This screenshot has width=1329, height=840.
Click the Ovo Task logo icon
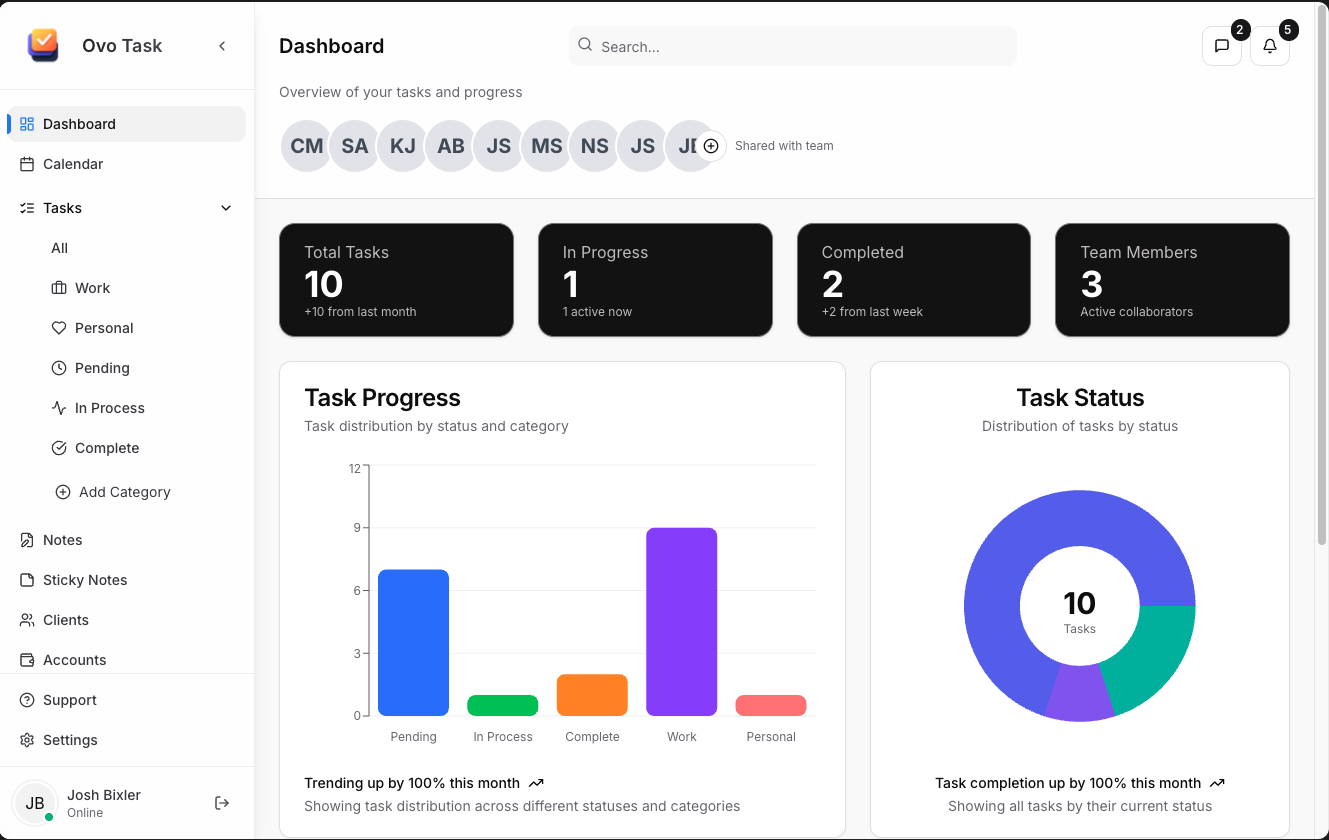(x=41, y=45)
